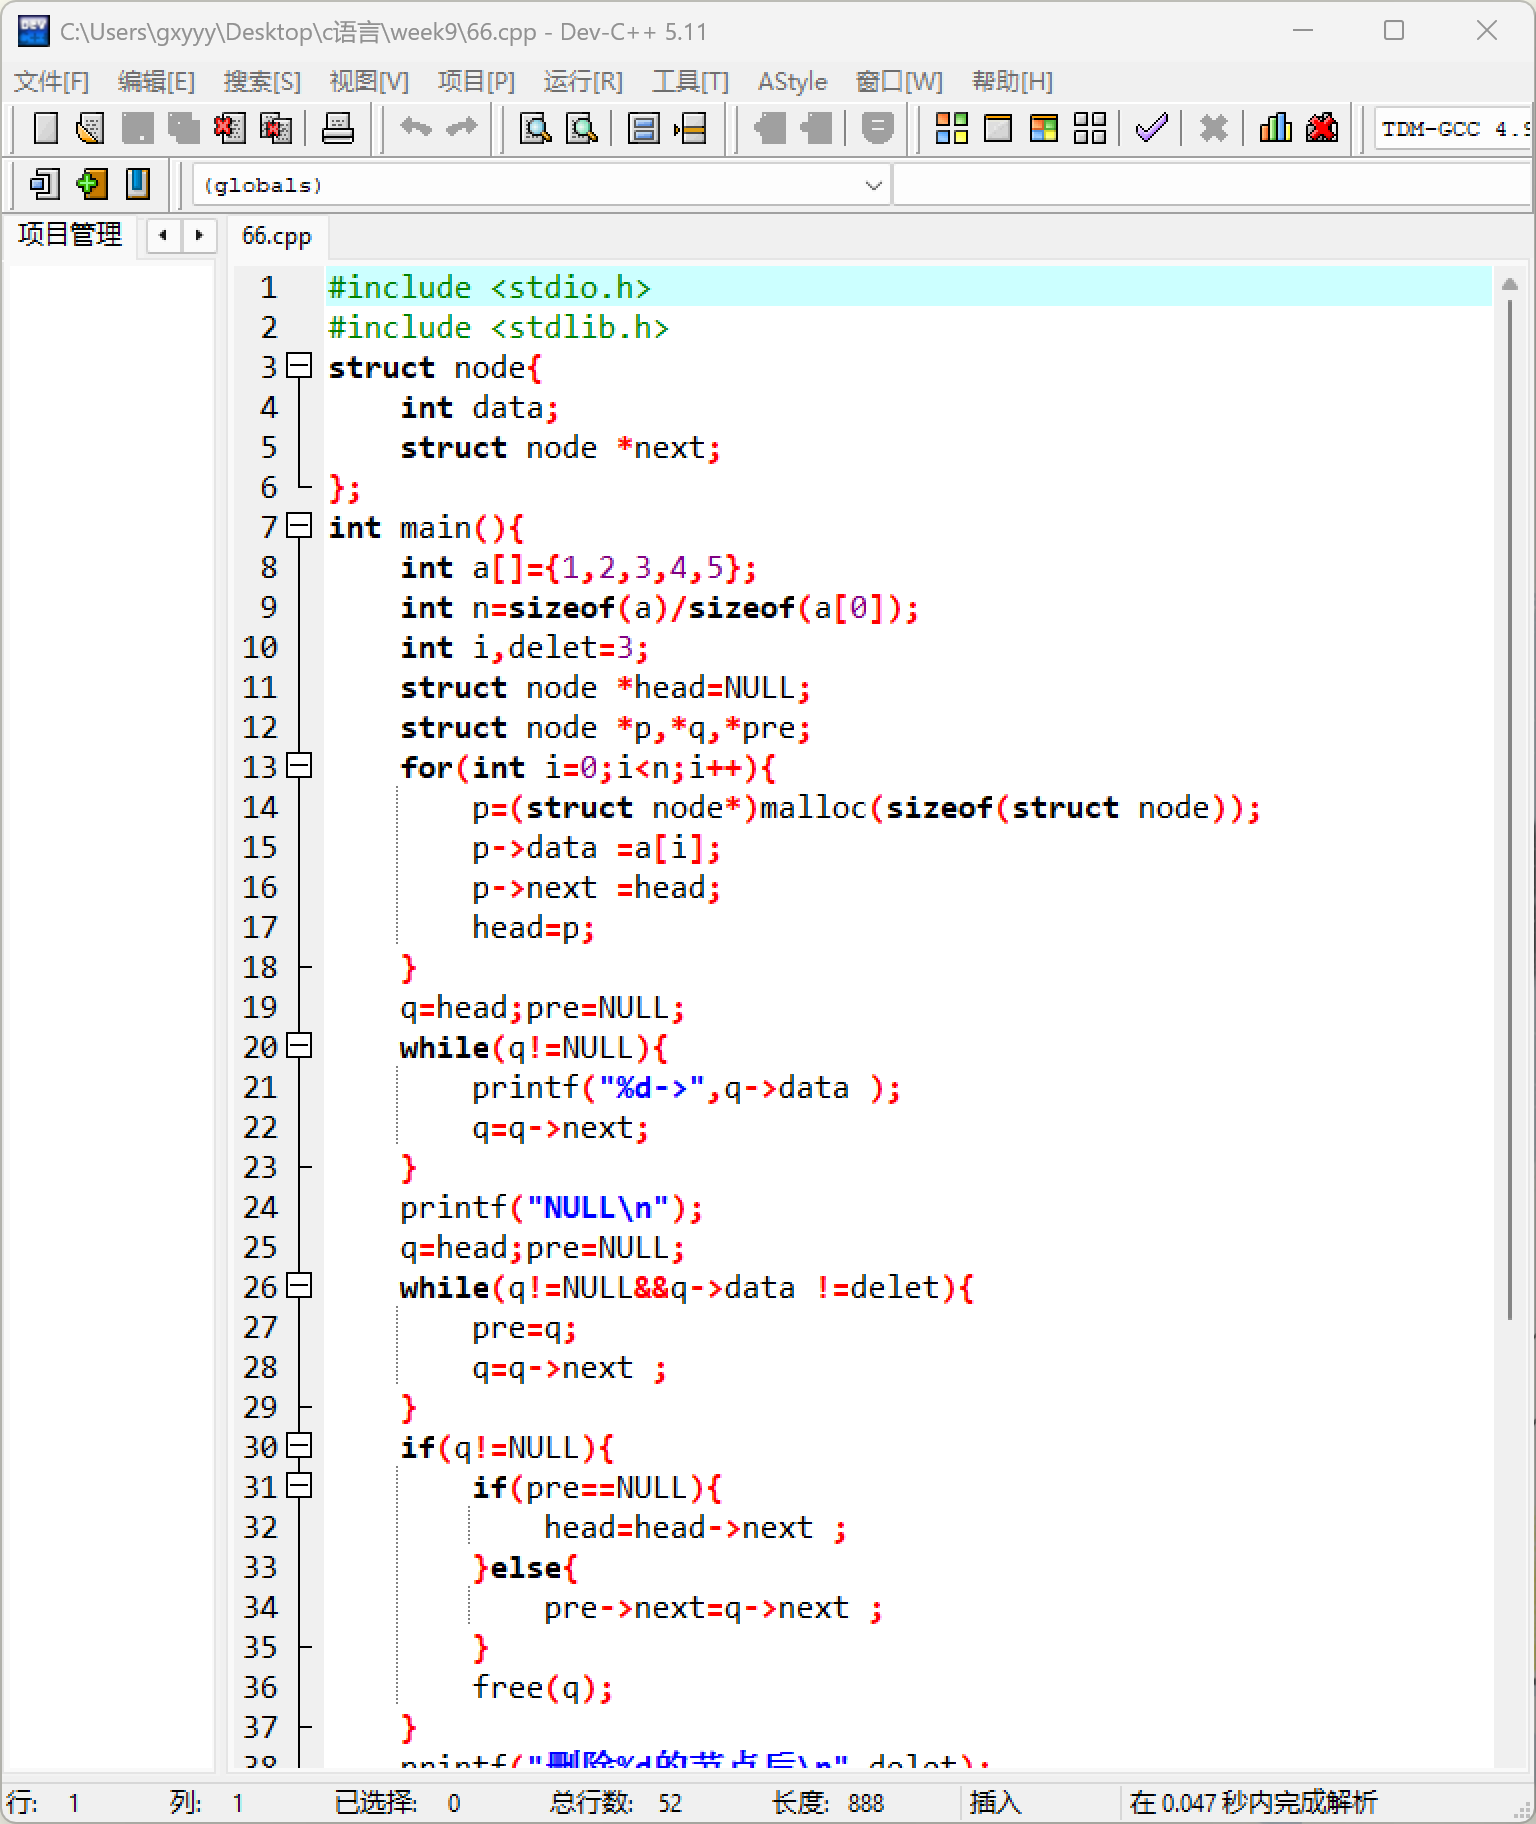Collapse the struct node fold at line 3

[x=299, y=366]
